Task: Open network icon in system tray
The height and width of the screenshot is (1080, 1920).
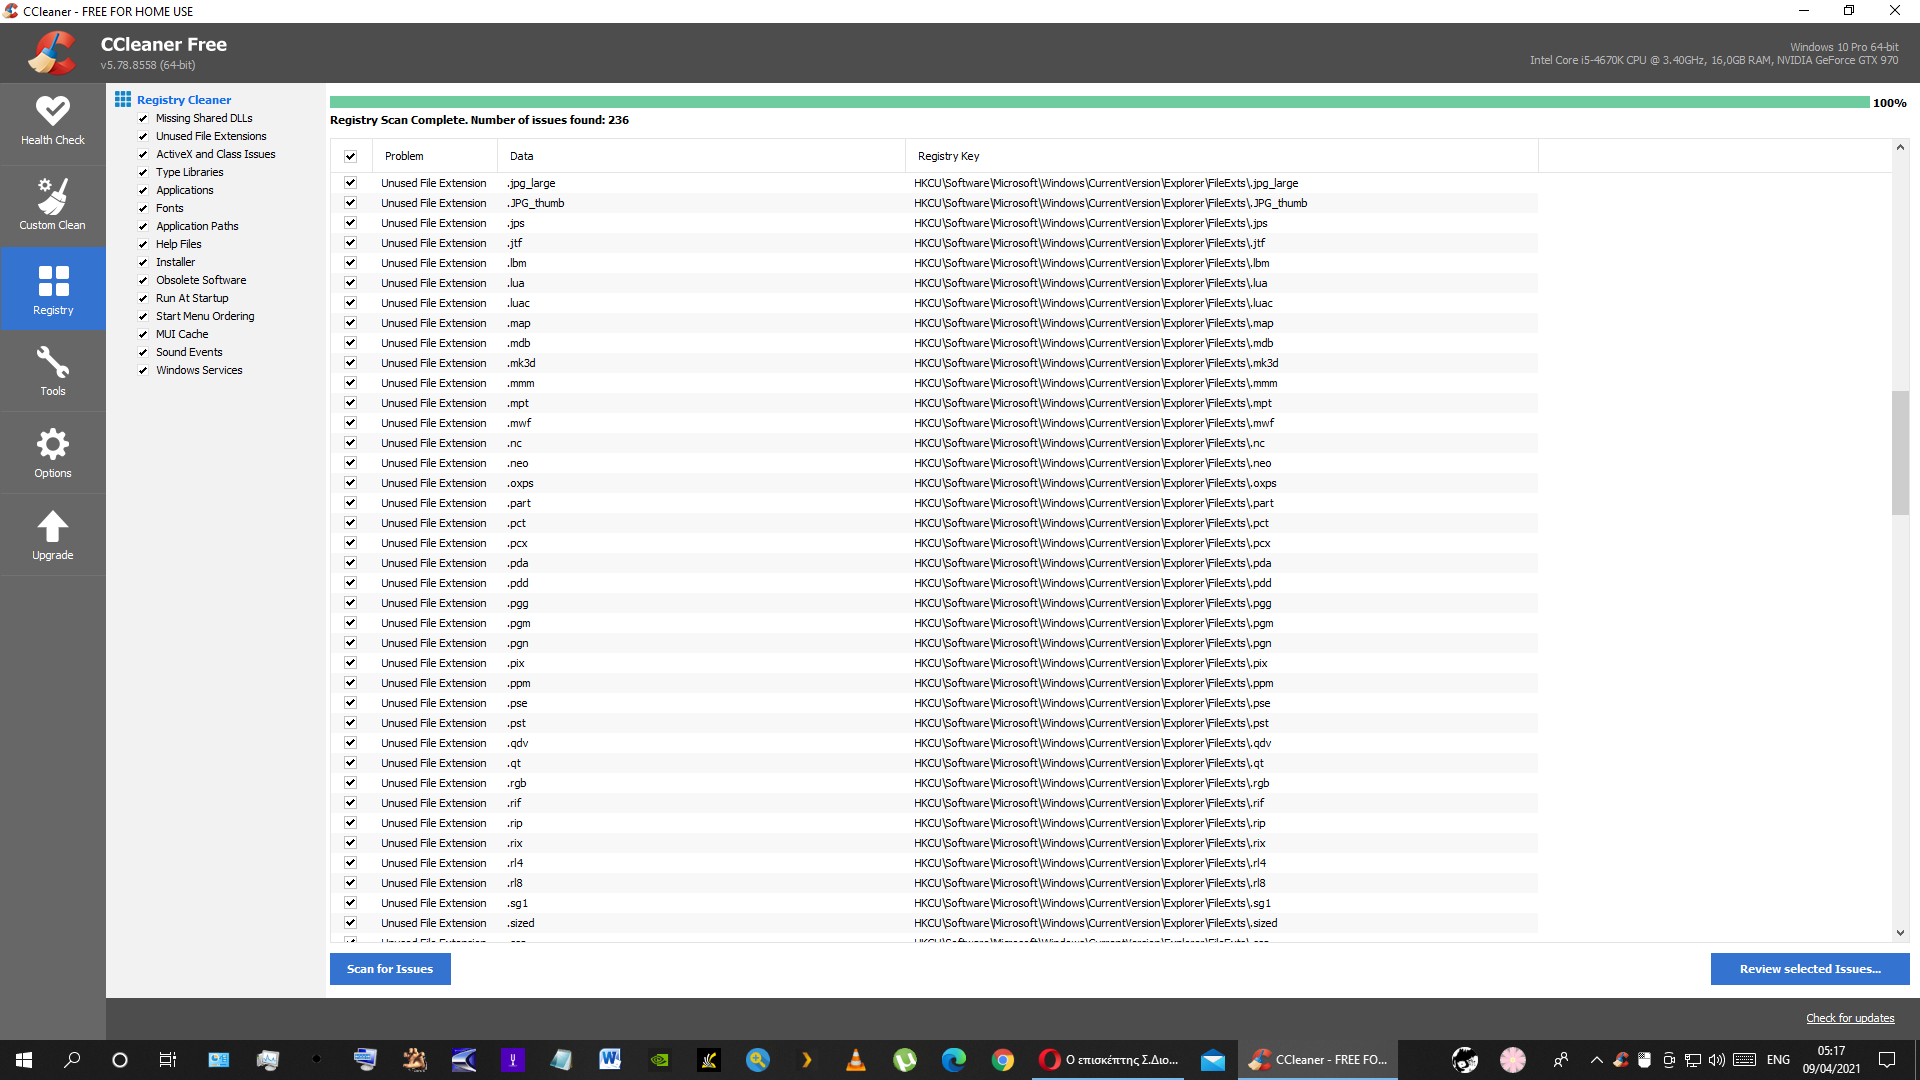Action: 1692,1060
